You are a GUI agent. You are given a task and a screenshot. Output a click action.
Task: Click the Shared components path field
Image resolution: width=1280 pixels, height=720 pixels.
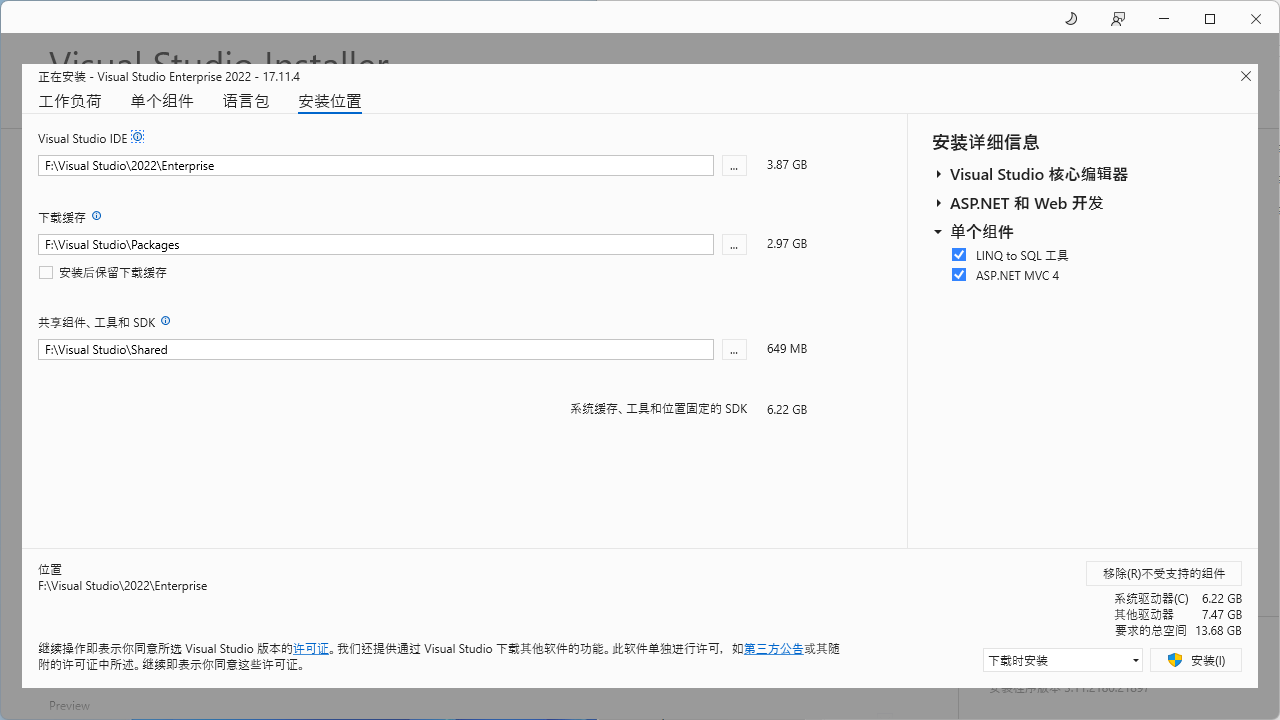click(376, 350)
